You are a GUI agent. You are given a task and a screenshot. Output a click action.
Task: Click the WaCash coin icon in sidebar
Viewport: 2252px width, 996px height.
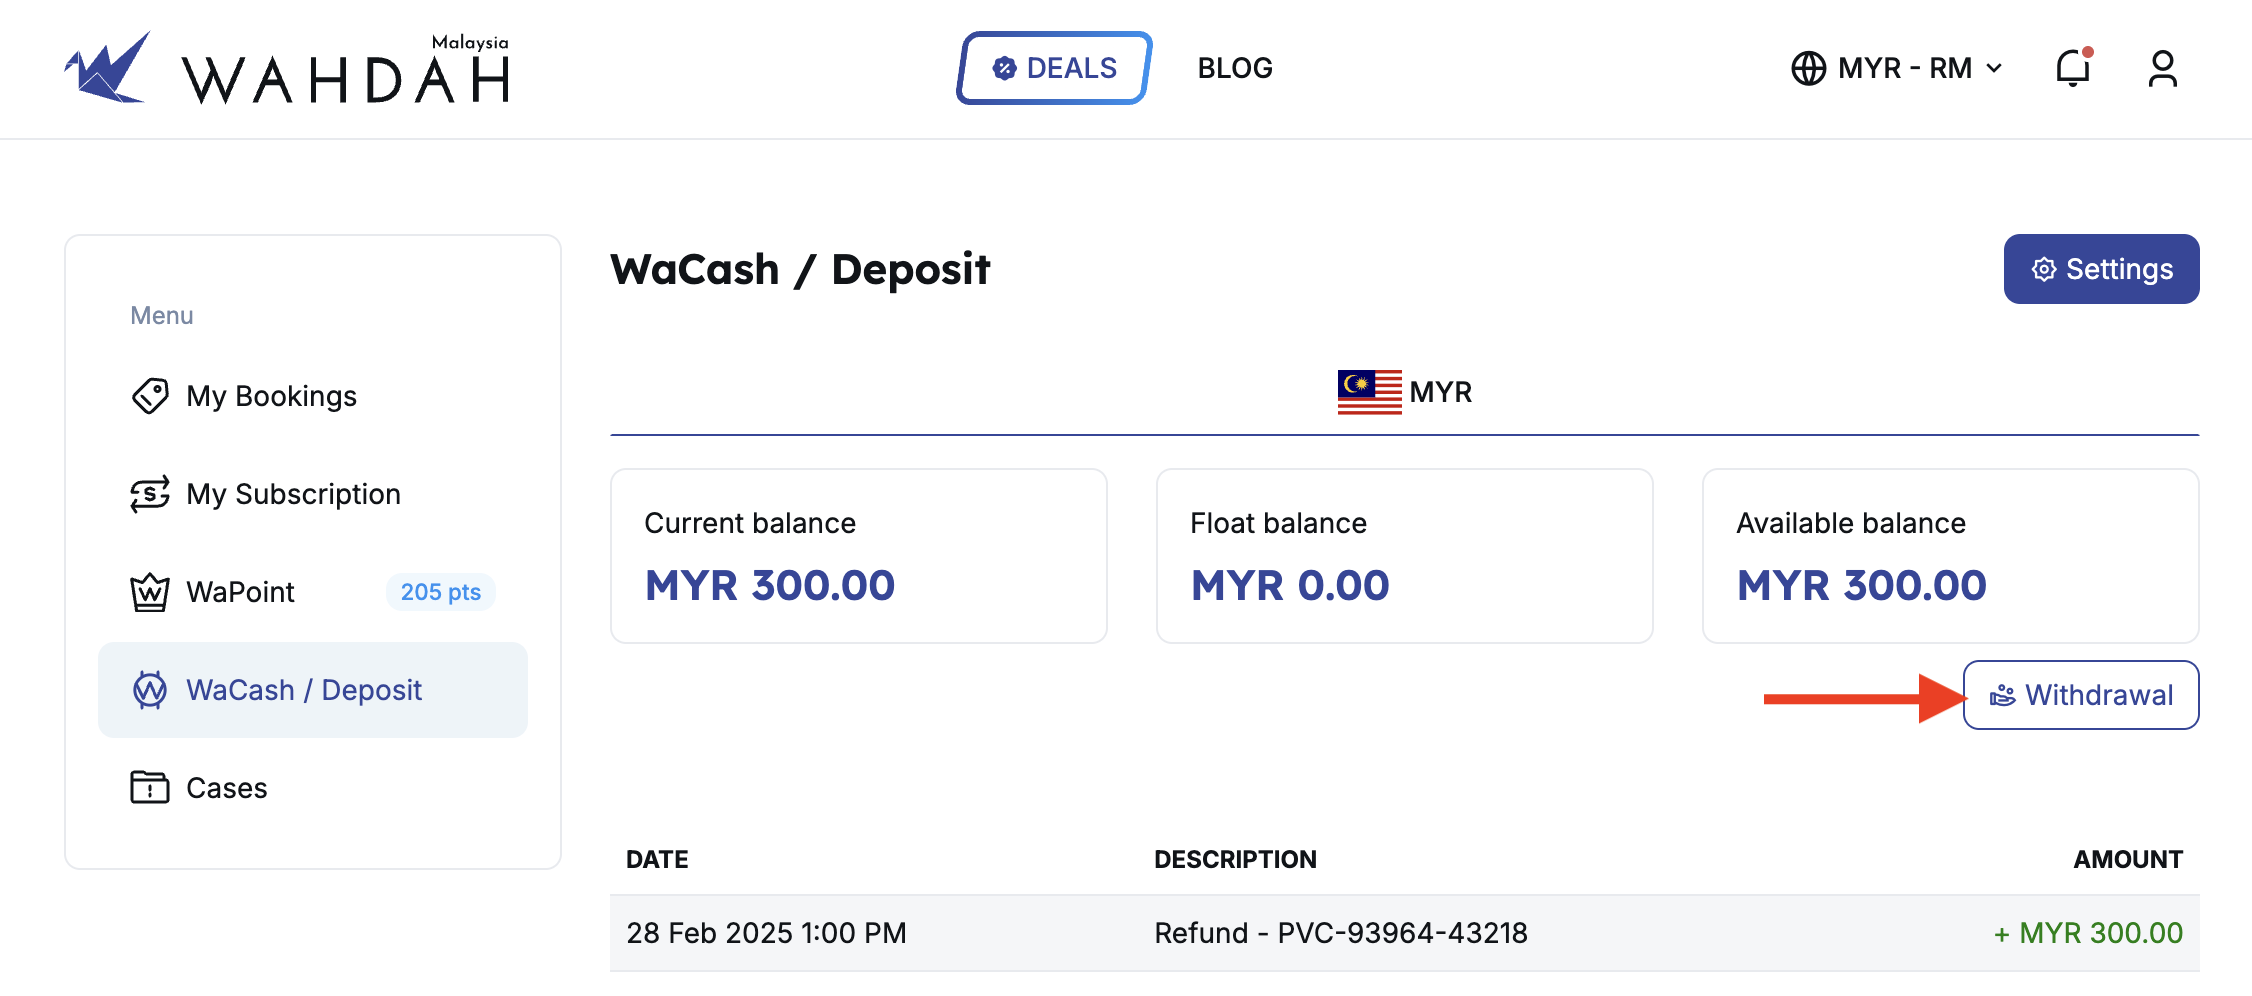[150, 690]
